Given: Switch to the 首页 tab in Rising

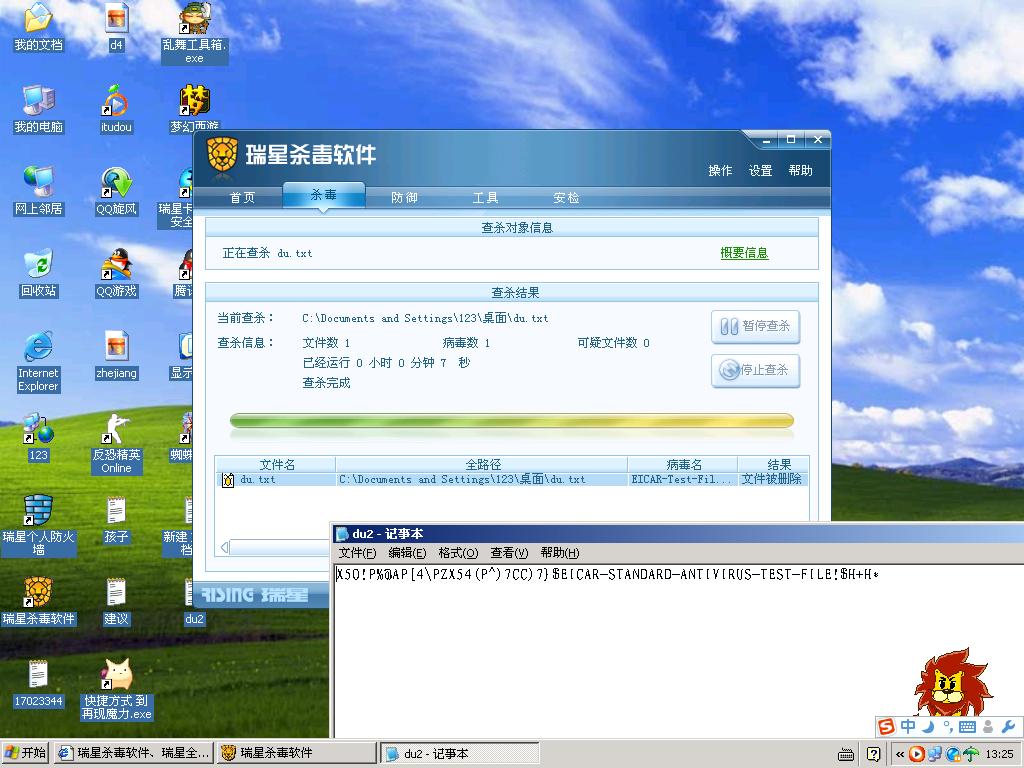Looking at the screenshot, I should (242, 197).
